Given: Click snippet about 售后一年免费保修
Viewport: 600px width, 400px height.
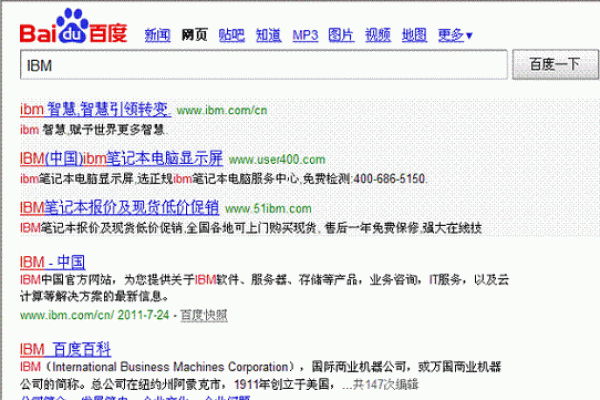Looking at the screenshot, I should (251, 228).
